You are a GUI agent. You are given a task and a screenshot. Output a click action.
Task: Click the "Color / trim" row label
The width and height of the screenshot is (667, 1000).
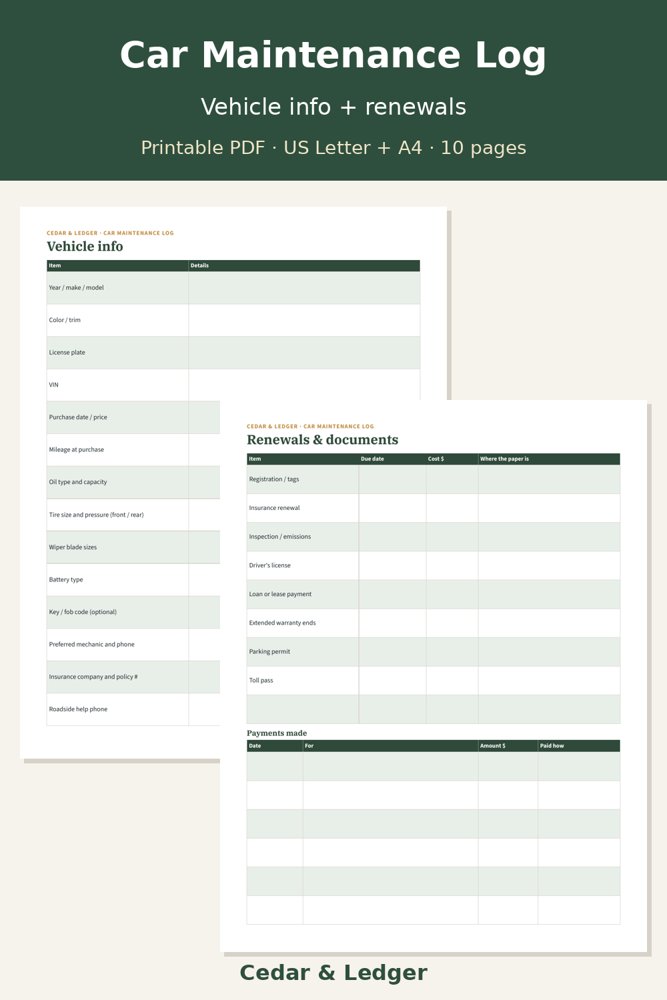pos(64,320)
